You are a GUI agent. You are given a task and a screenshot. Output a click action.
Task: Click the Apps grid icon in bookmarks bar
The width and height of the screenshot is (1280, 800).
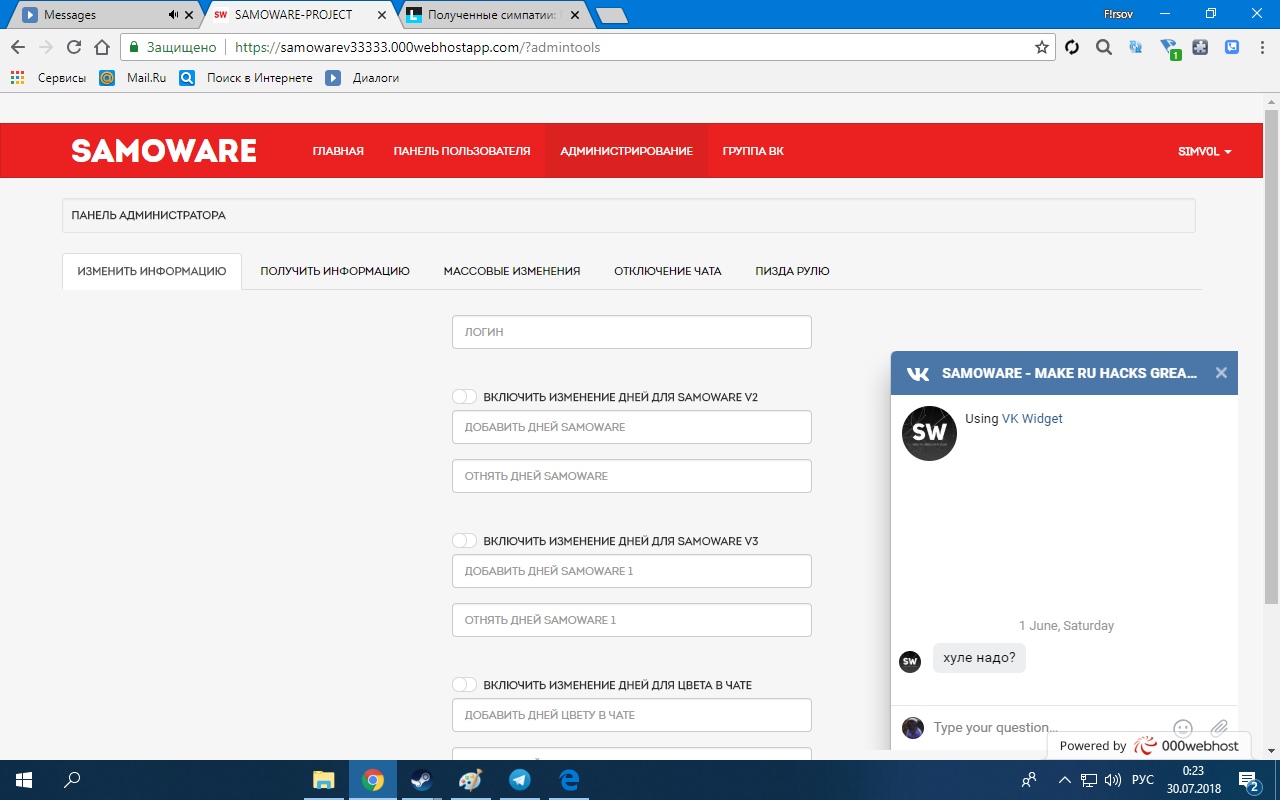17,78
